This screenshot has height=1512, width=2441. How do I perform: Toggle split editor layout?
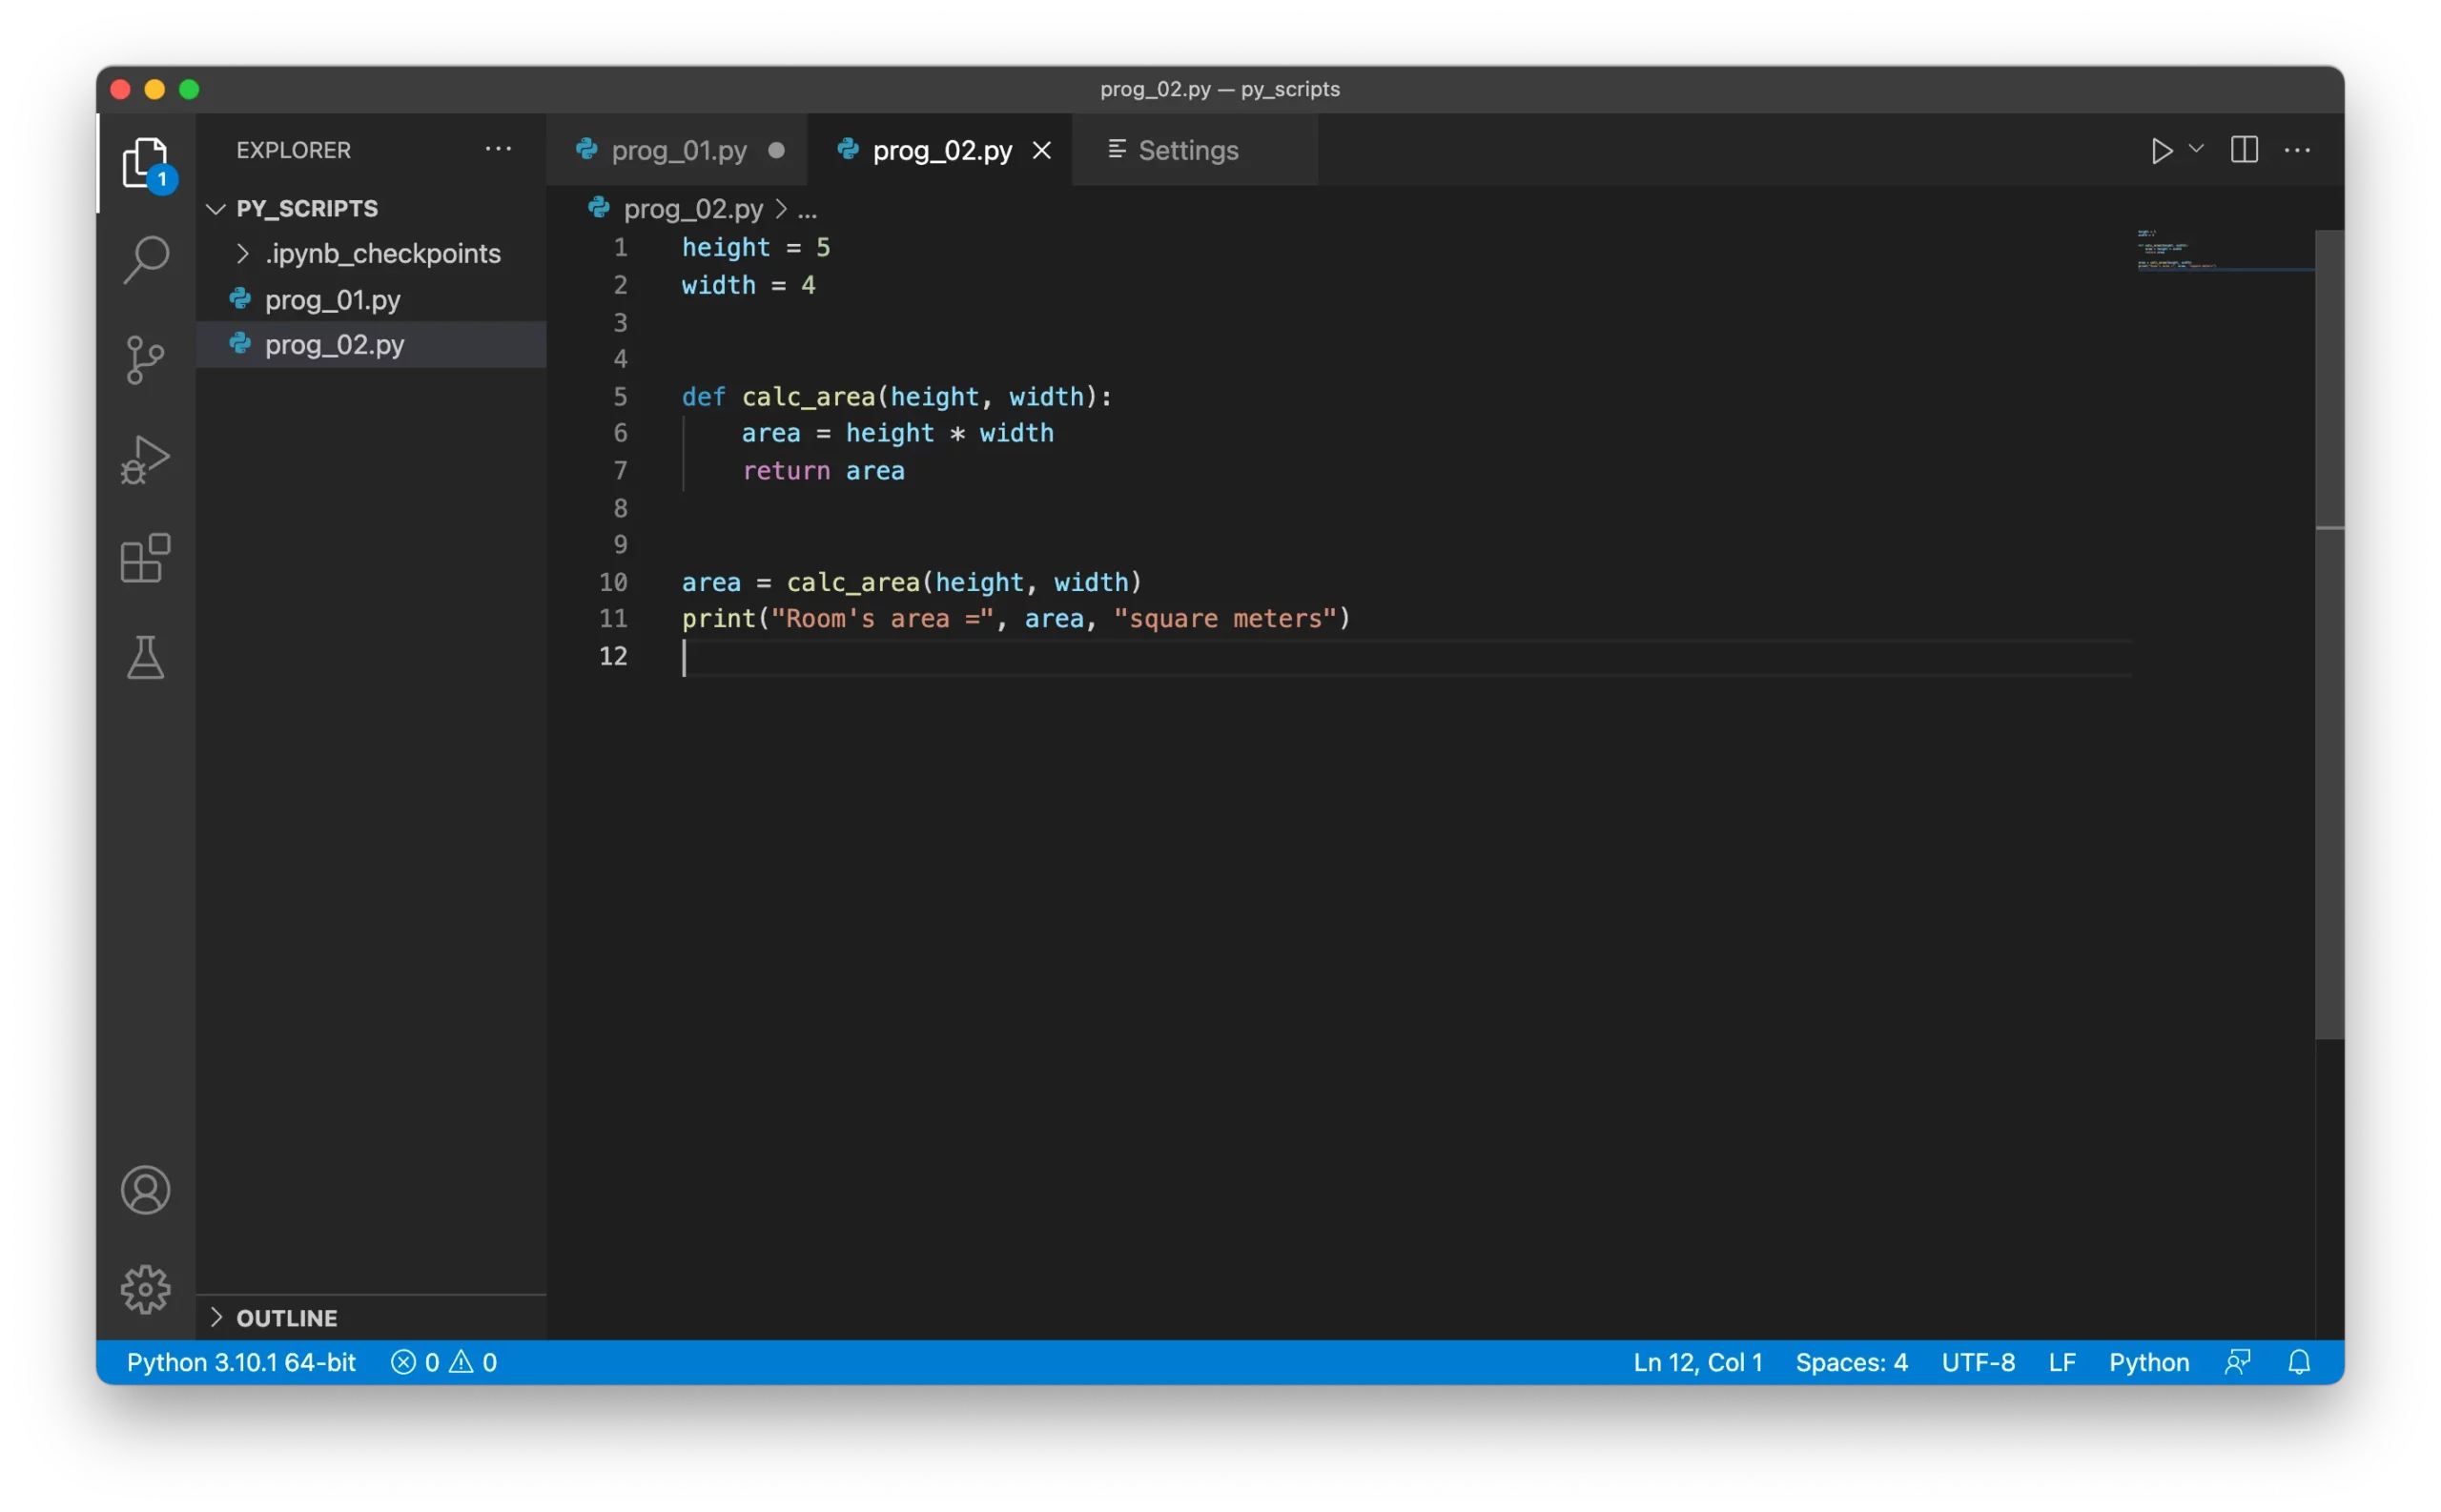click(x=2244, y=150)
